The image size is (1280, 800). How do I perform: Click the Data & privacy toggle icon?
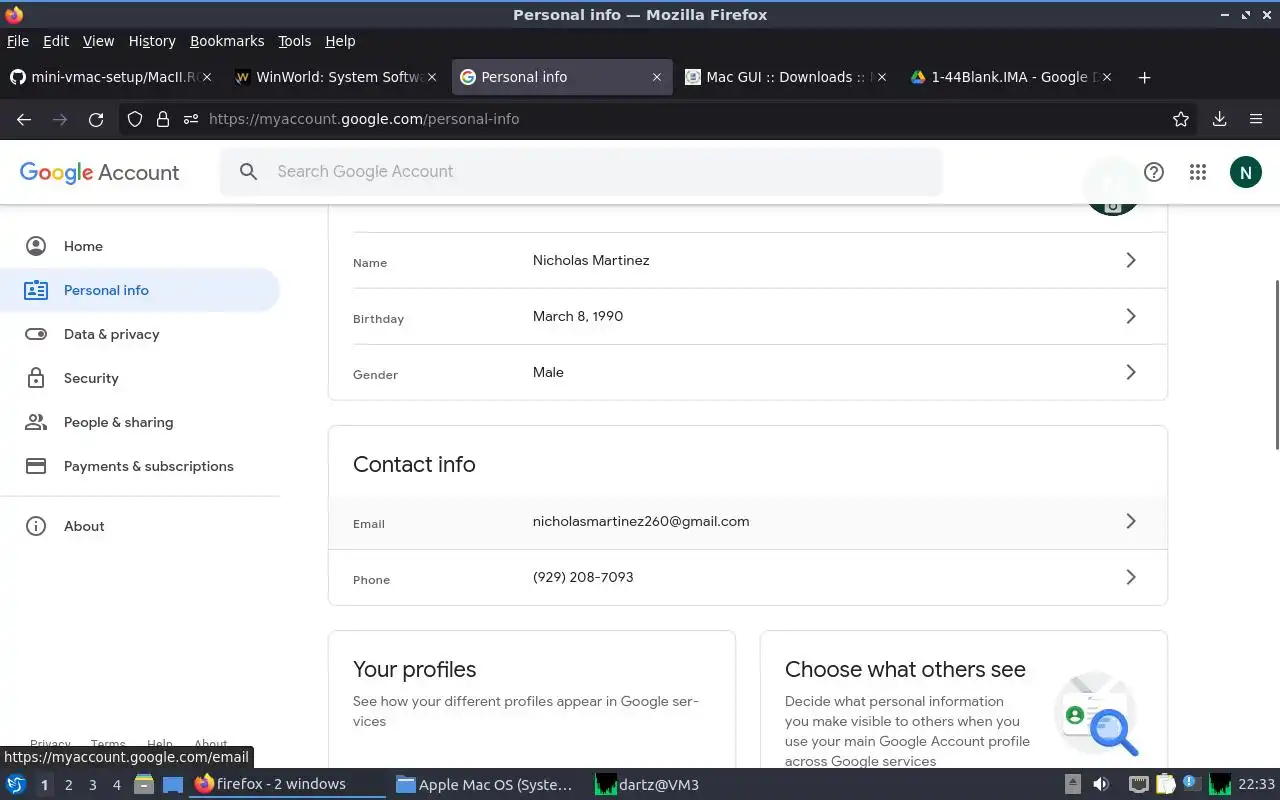36,334
